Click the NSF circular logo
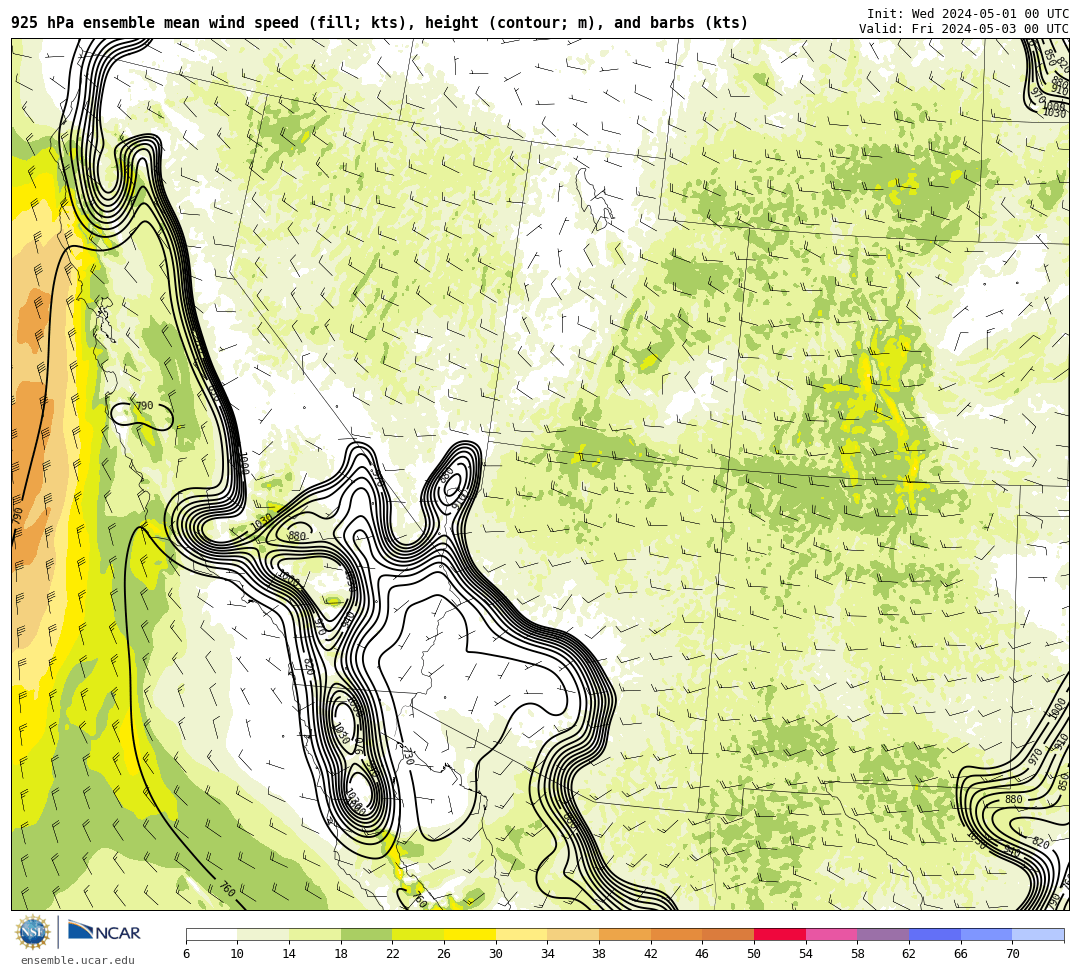This screenshot has width=1080, height=973. pyautogui.click(x=33, y=932)
